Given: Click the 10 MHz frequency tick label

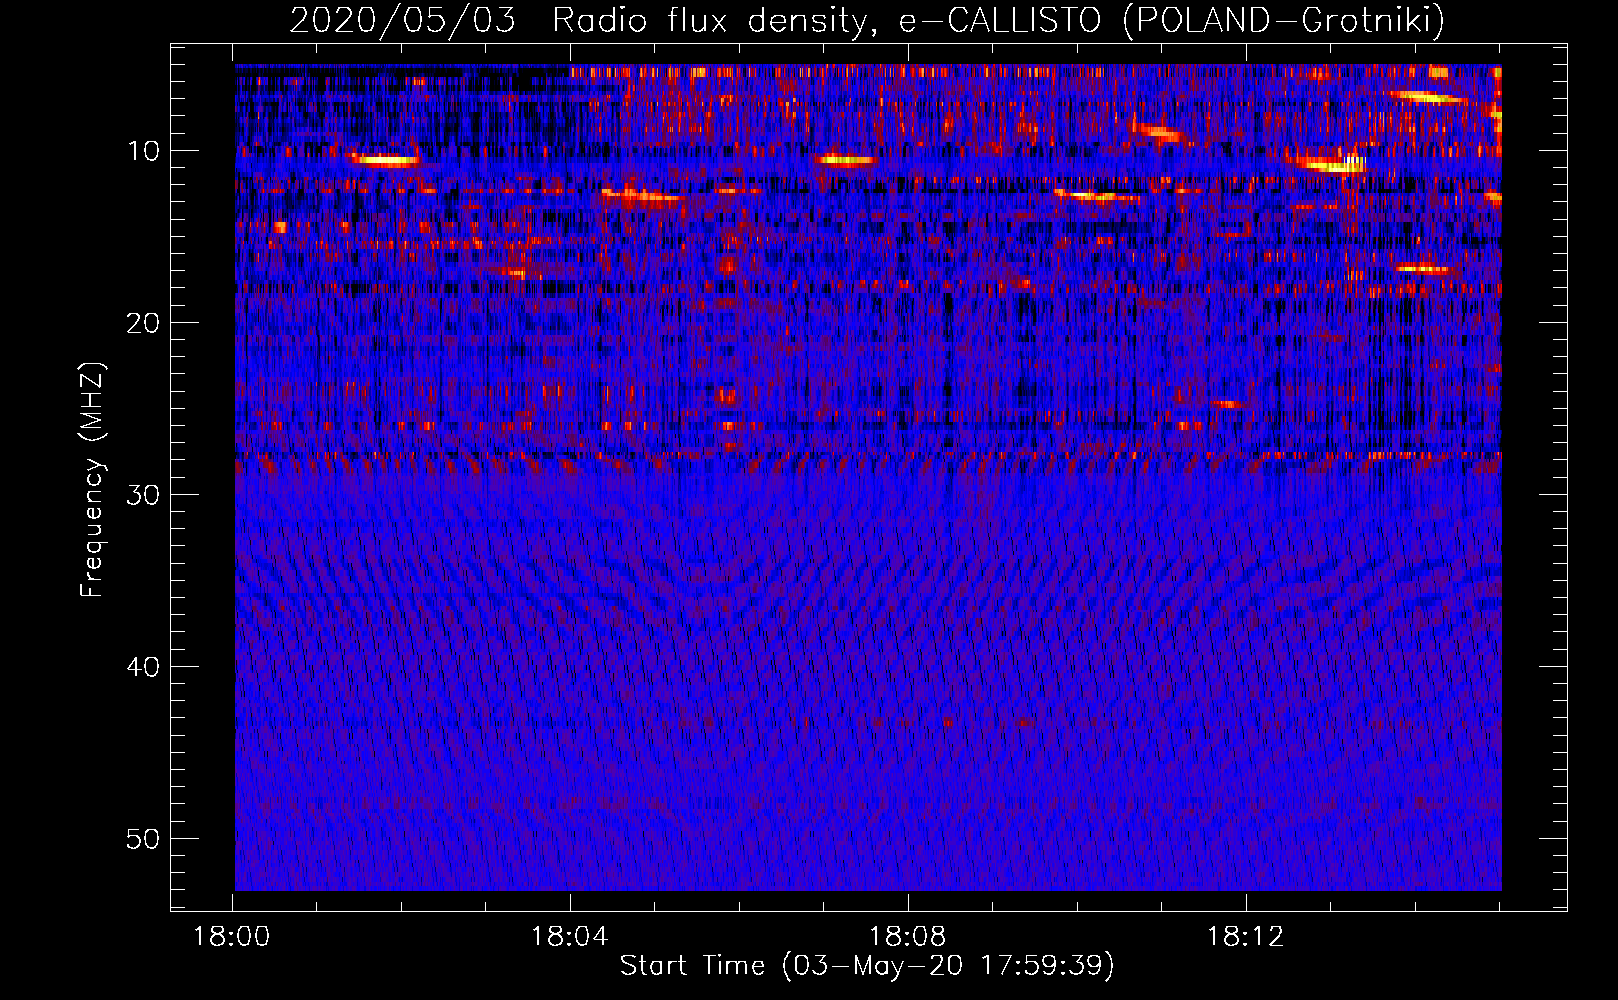Looking at the screenshot, I should (x=144, y=151).
